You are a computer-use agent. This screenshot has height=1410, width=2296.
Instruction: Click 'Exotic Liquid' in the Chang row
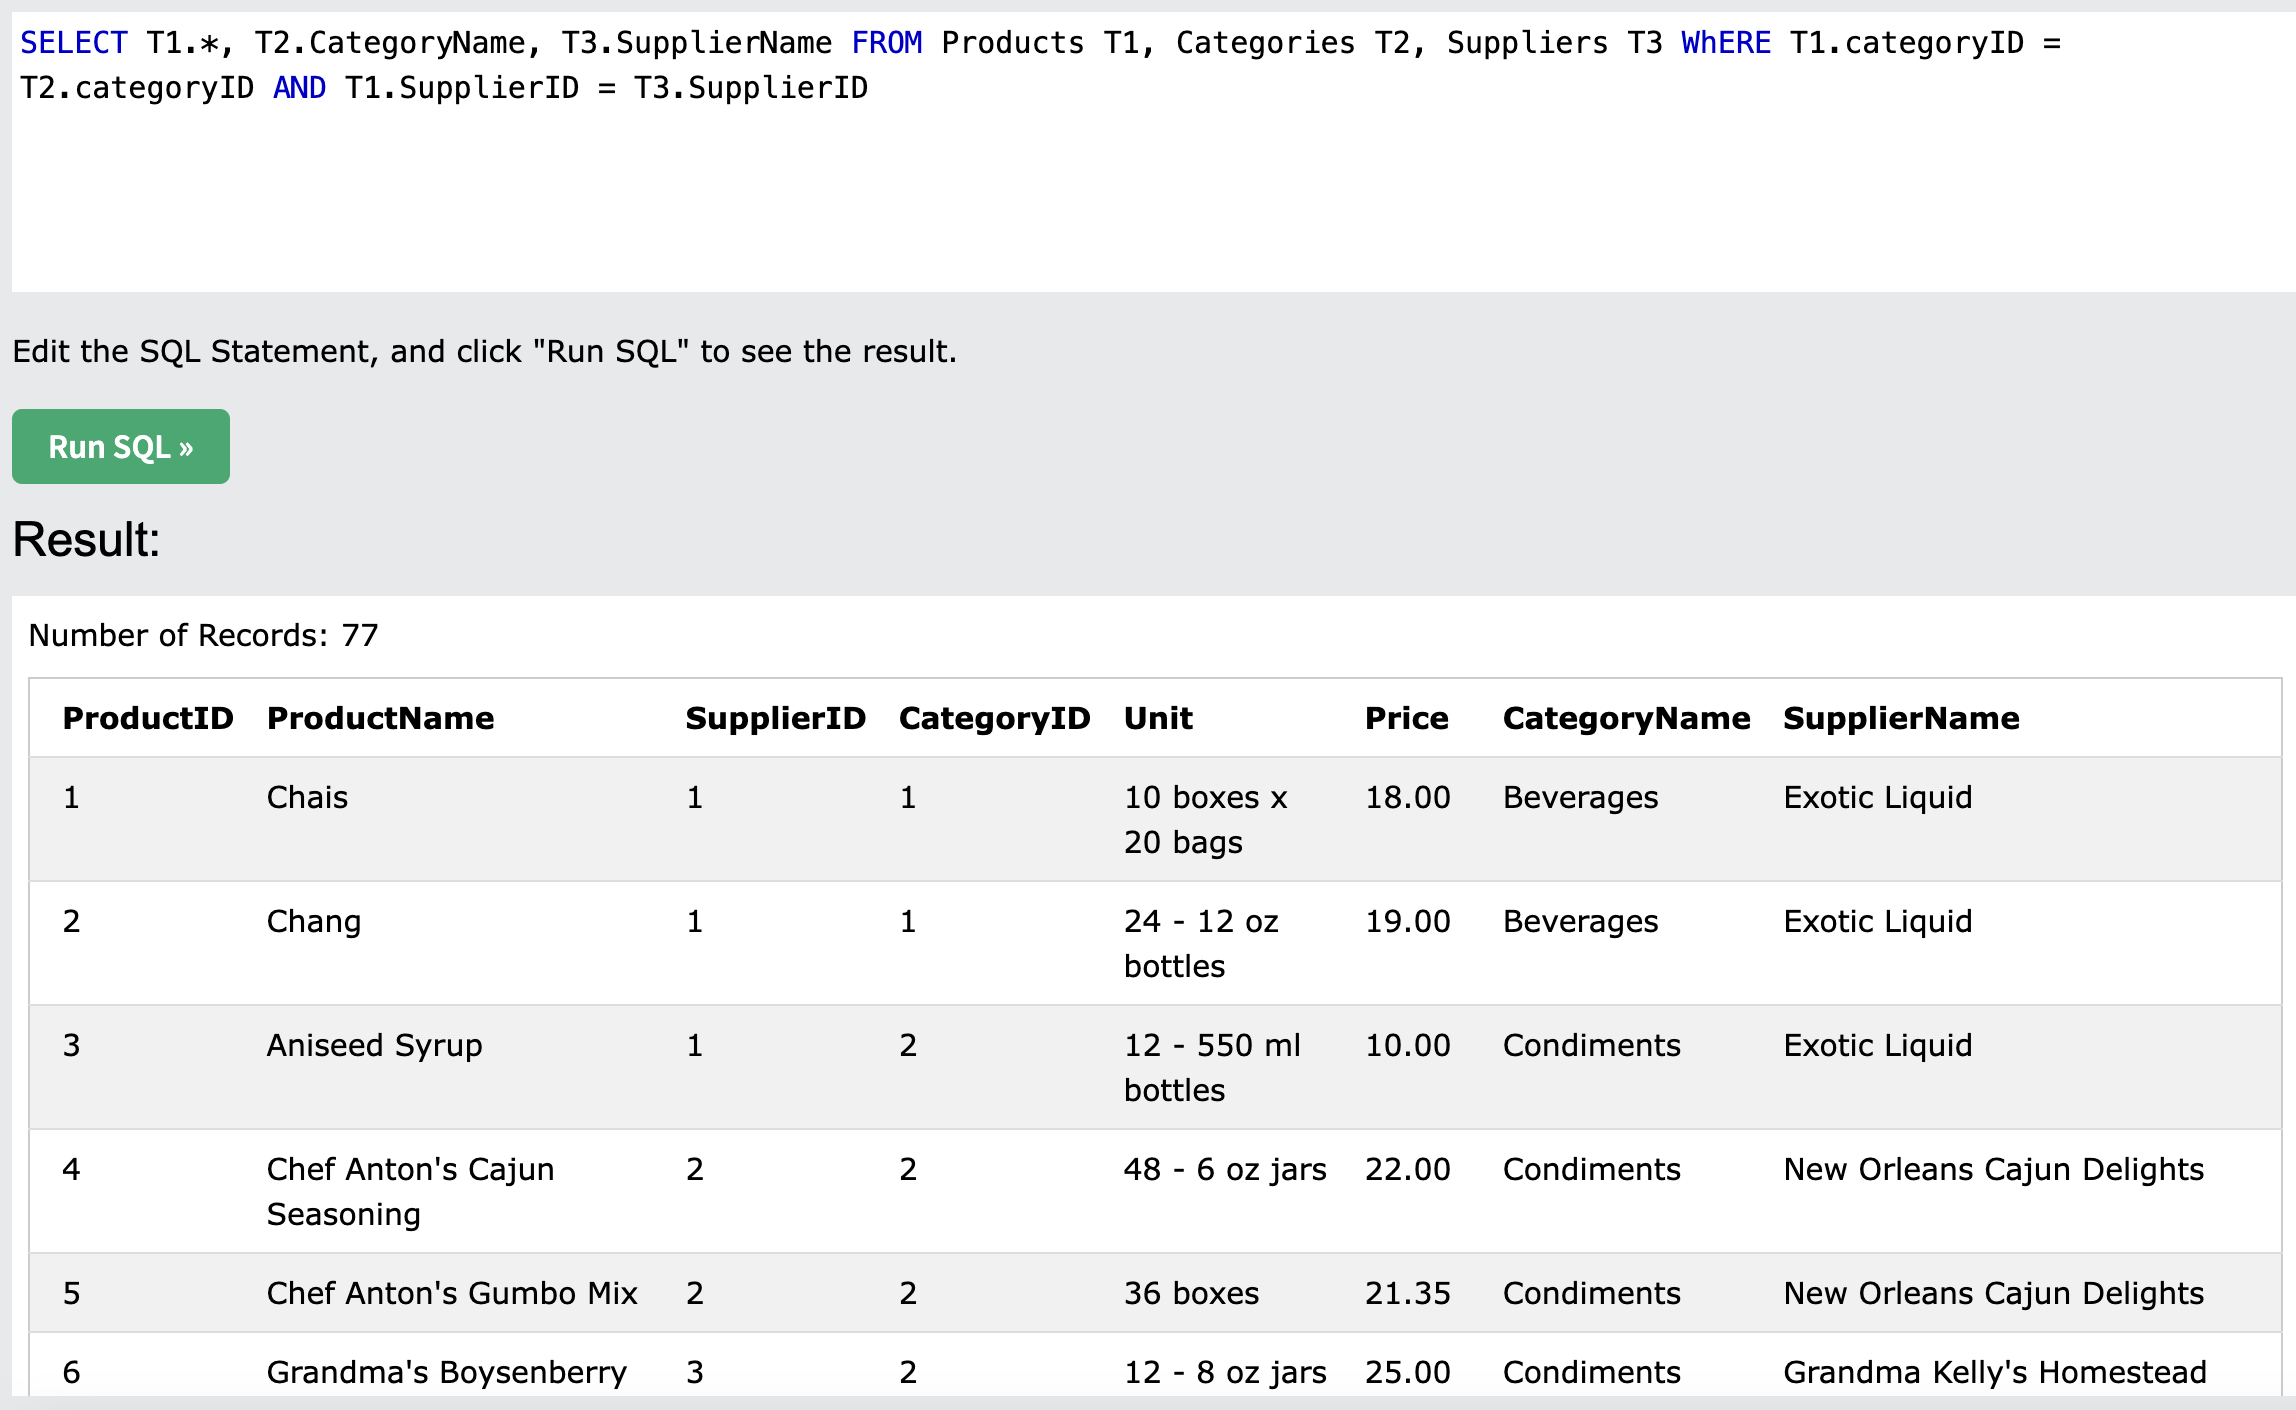point(1877,921)
